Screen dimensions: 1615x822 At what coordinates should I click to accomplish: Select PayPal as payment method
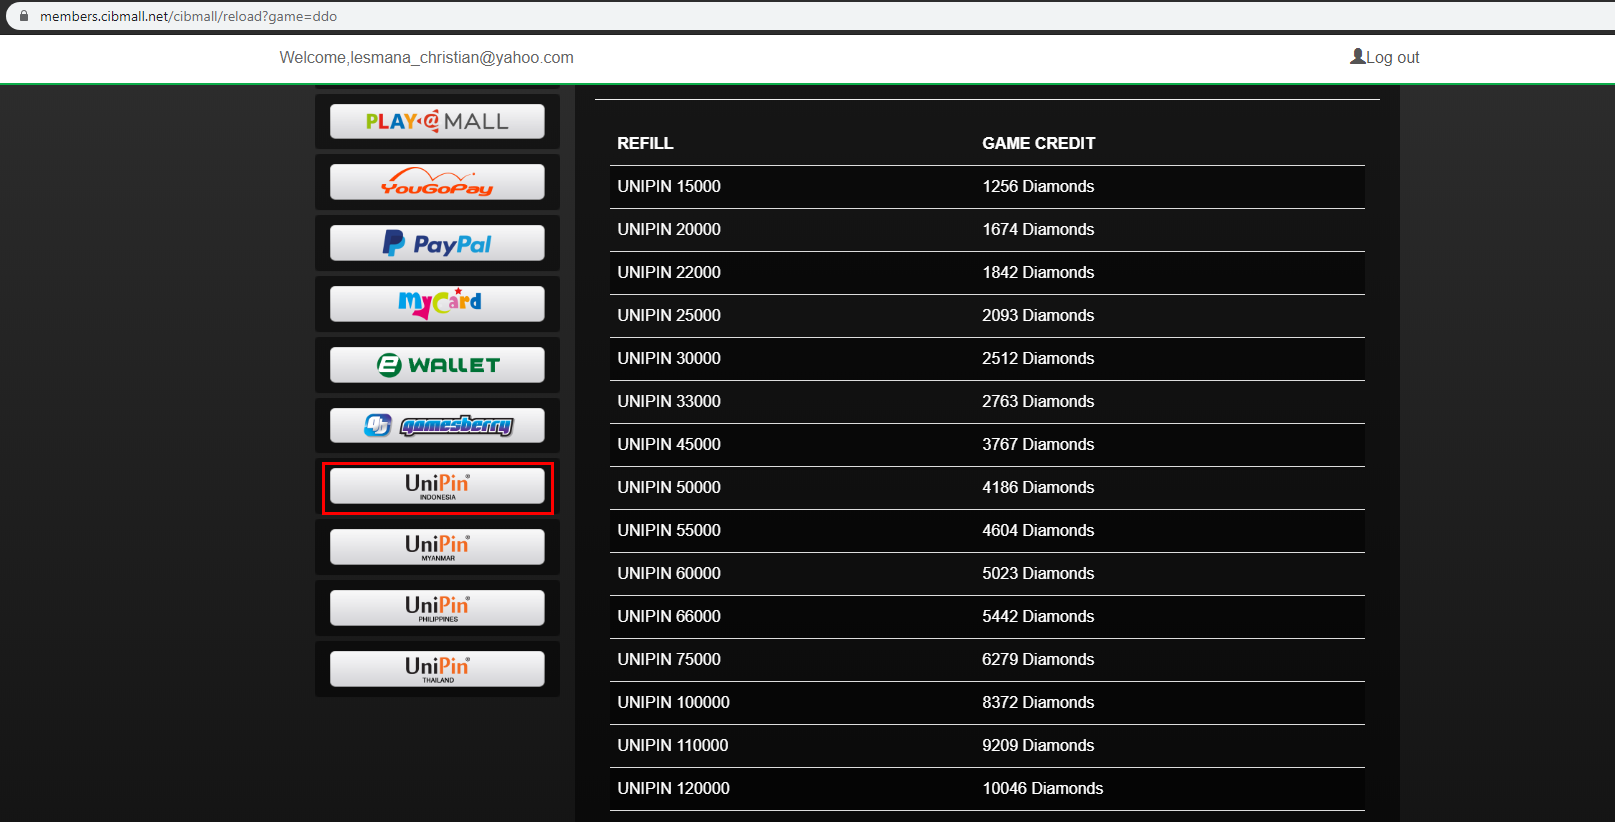(437, 244)
